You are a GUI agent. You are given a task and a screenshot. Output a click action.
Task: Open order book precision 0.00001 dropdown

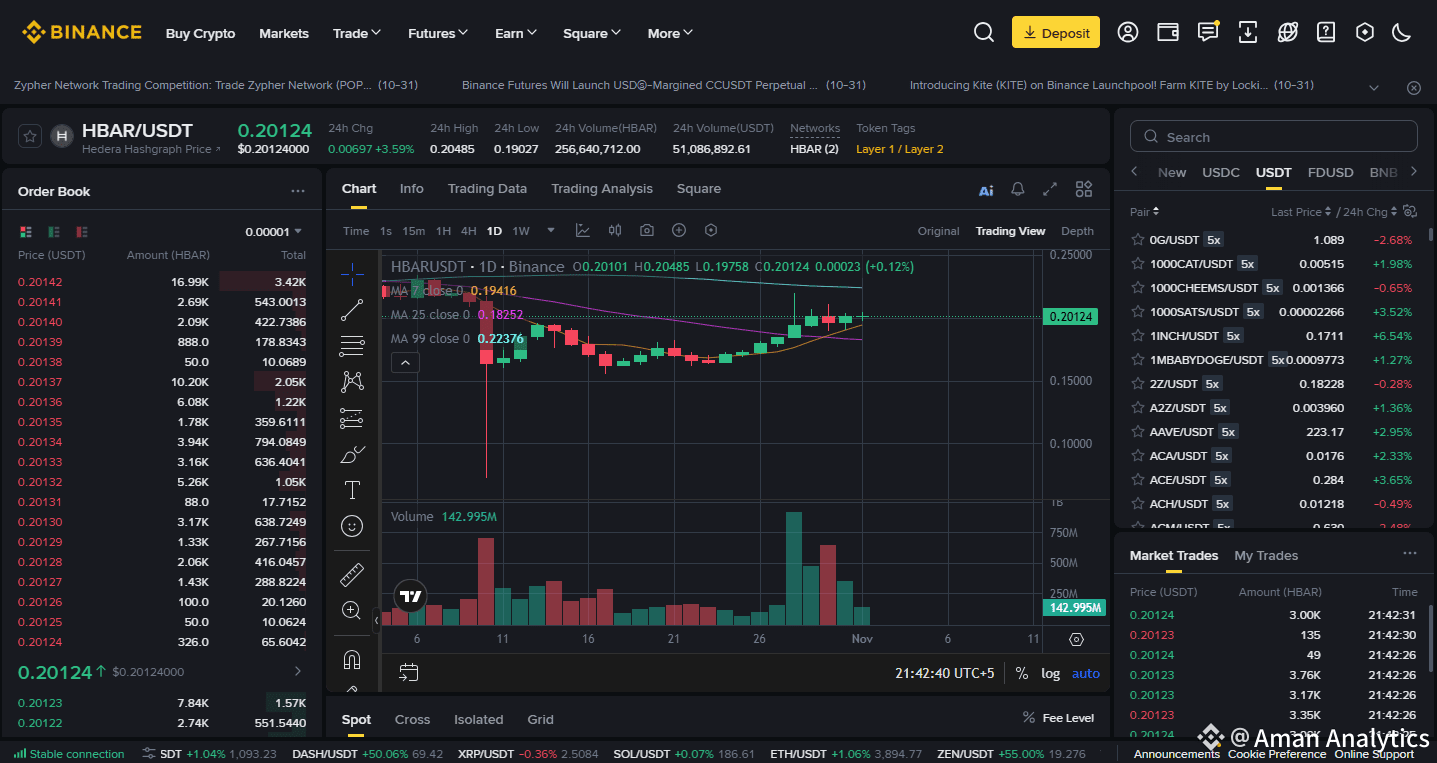274,232
